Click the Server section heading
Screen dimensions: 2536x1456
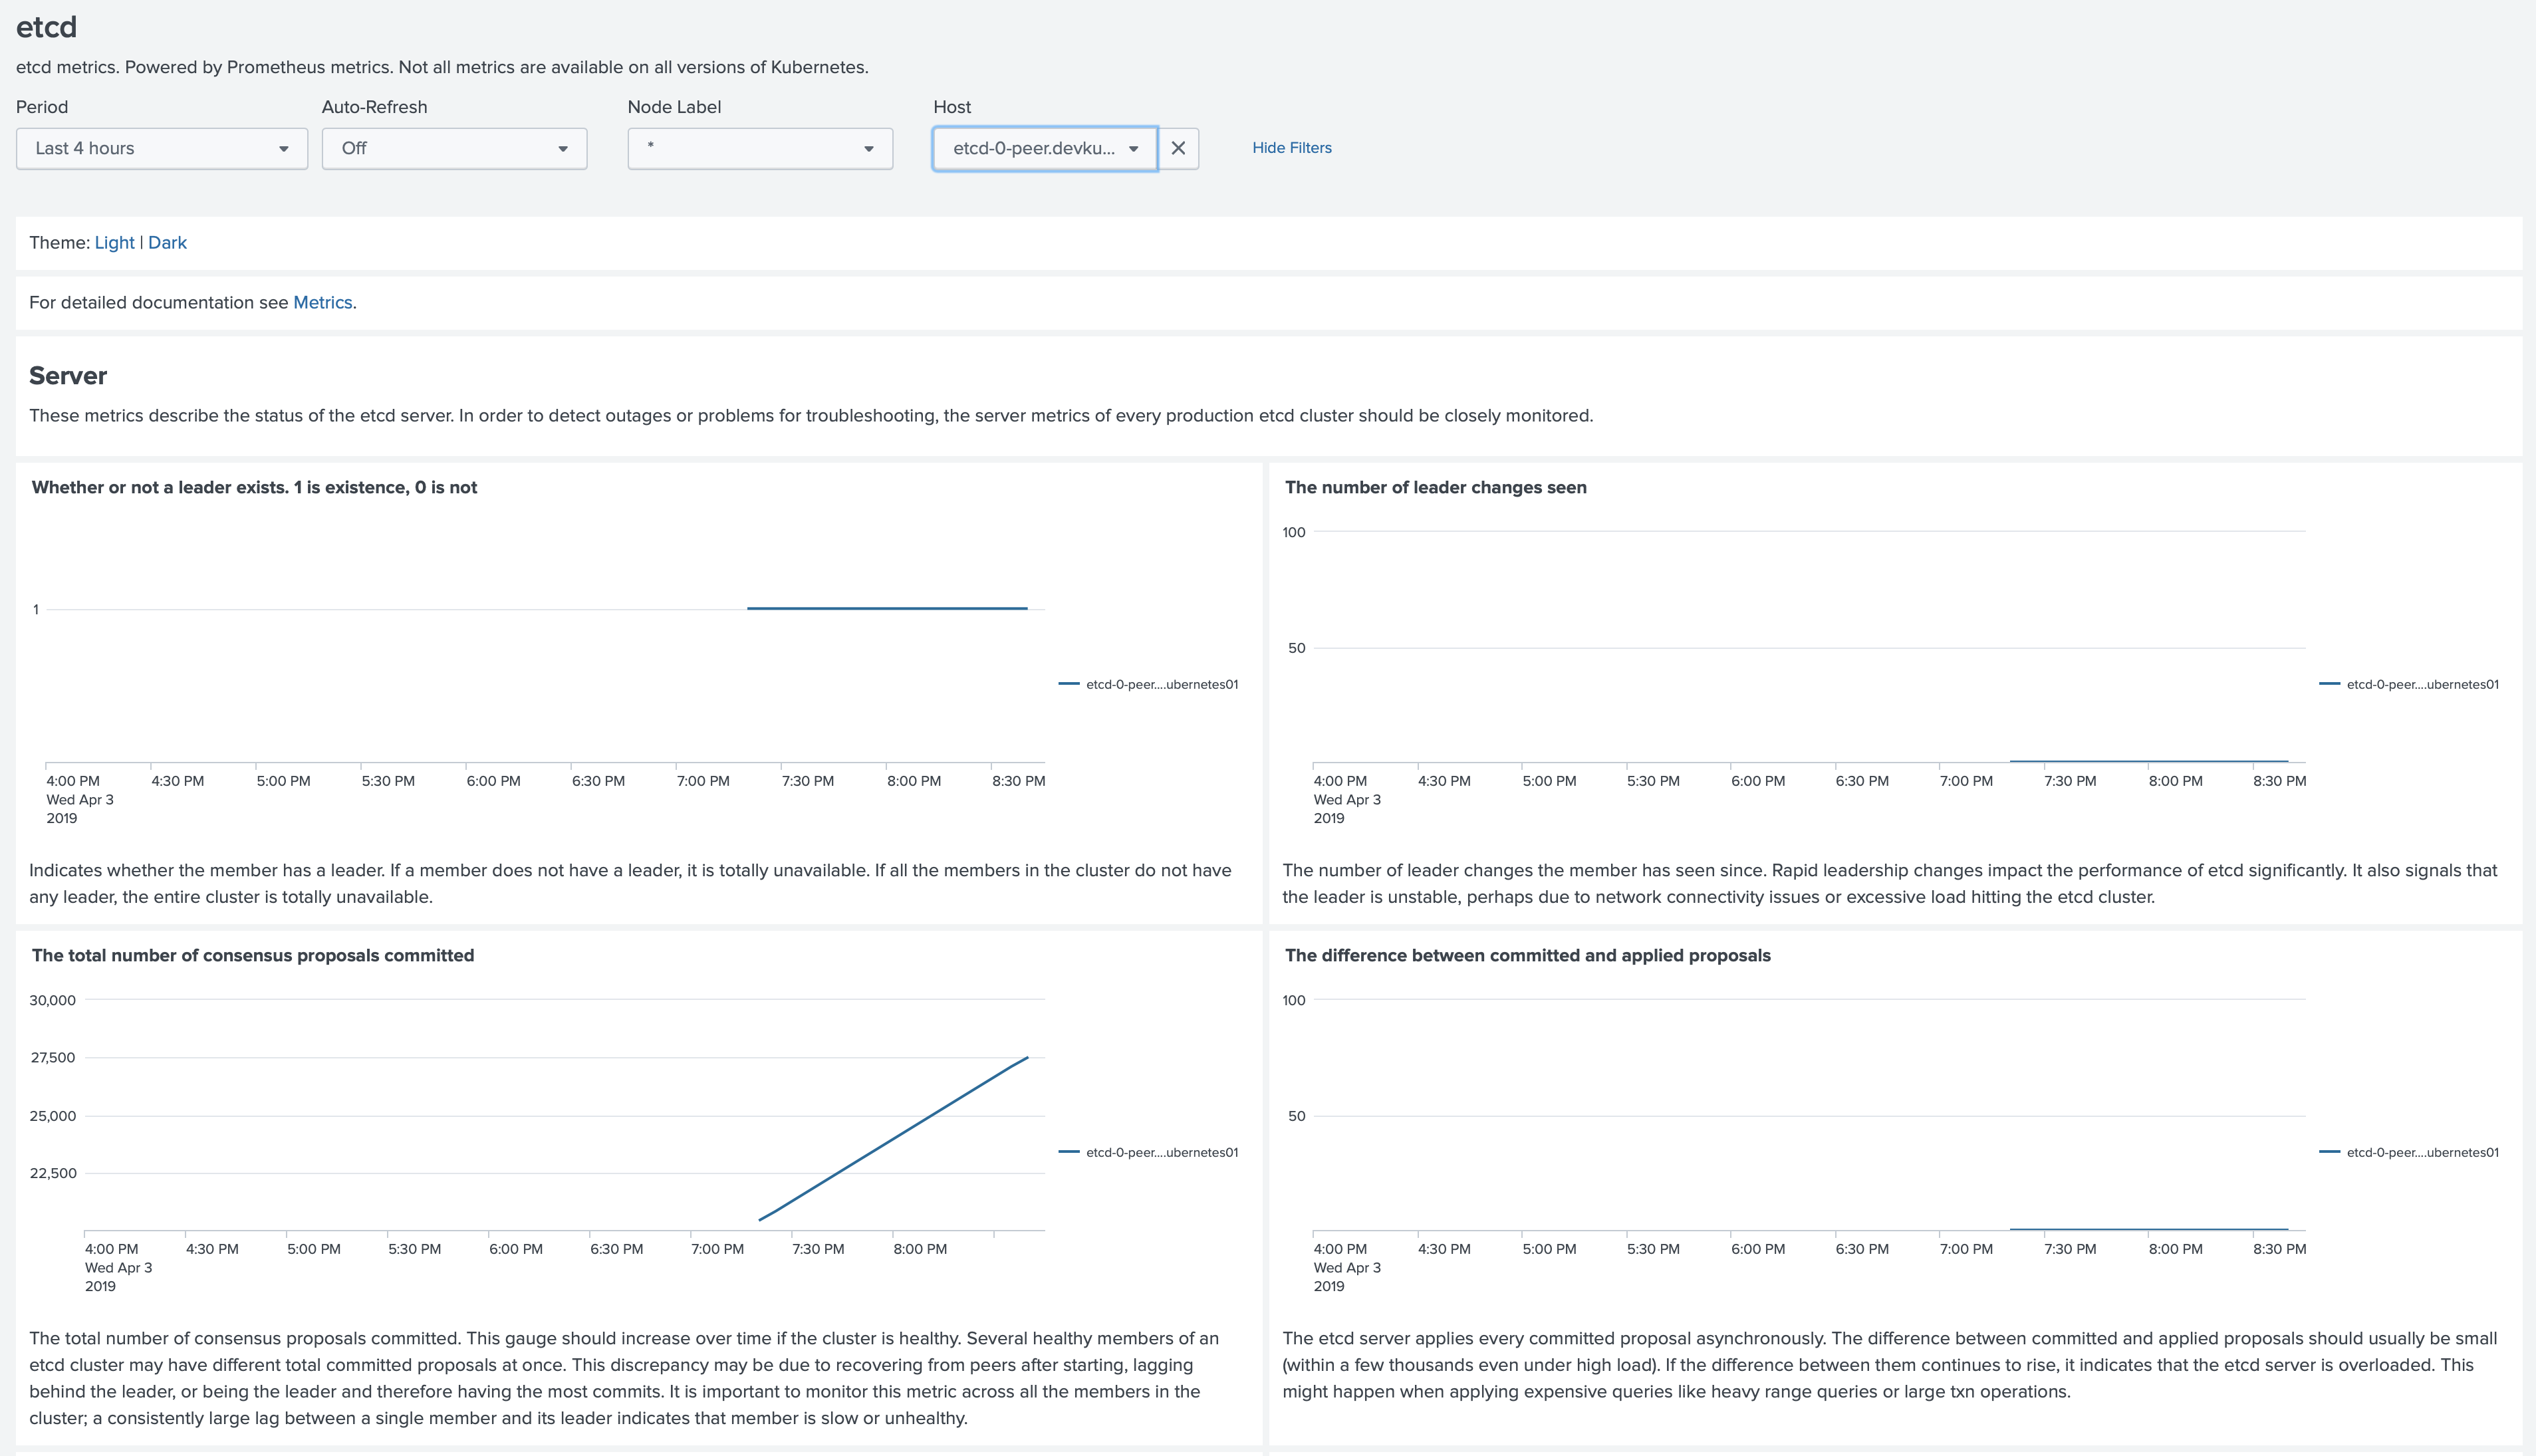coord(68,376)
